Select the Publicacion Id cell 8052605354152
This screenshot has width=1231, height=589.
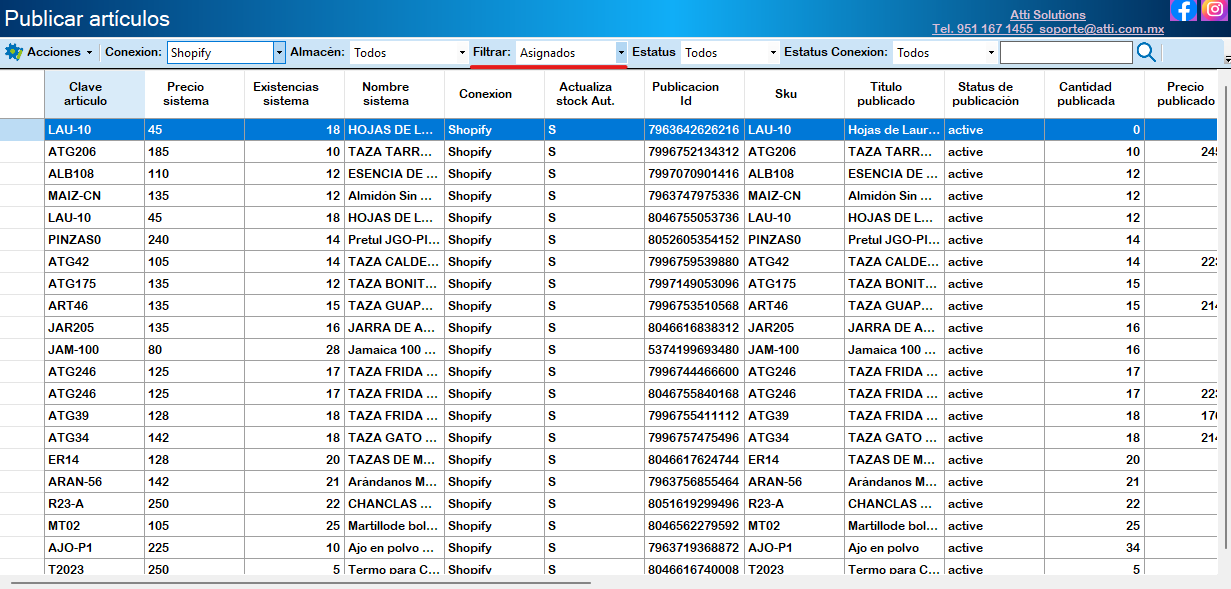click(694, 240)
